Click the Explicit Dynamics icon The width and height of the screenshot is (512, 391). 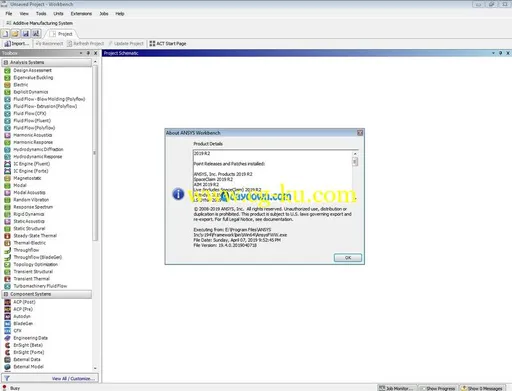coord(7,92)
